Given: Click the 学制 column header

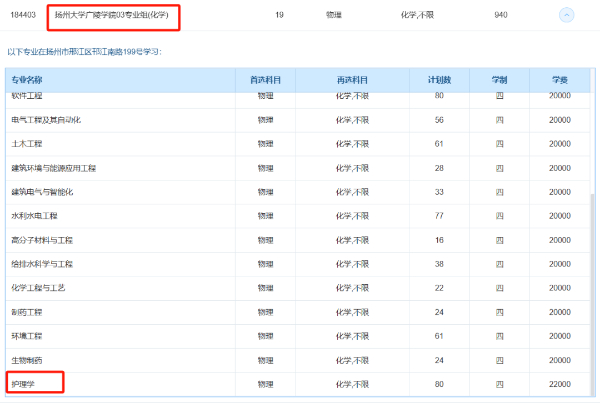Looking at the screenshot, I should pyautogui.click(x=500, y=79).
